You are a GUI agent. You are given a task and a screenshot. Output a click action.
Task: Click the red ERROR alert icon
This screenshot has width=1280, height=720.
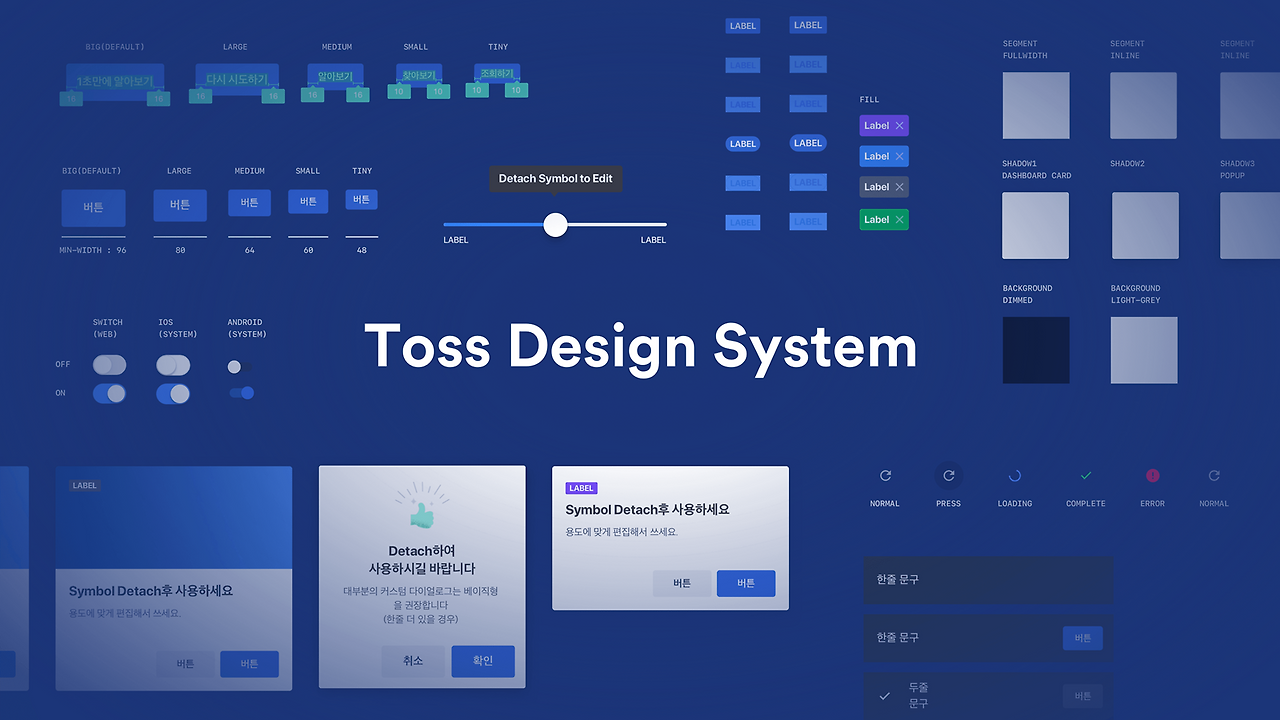(x=1153, y=476)
